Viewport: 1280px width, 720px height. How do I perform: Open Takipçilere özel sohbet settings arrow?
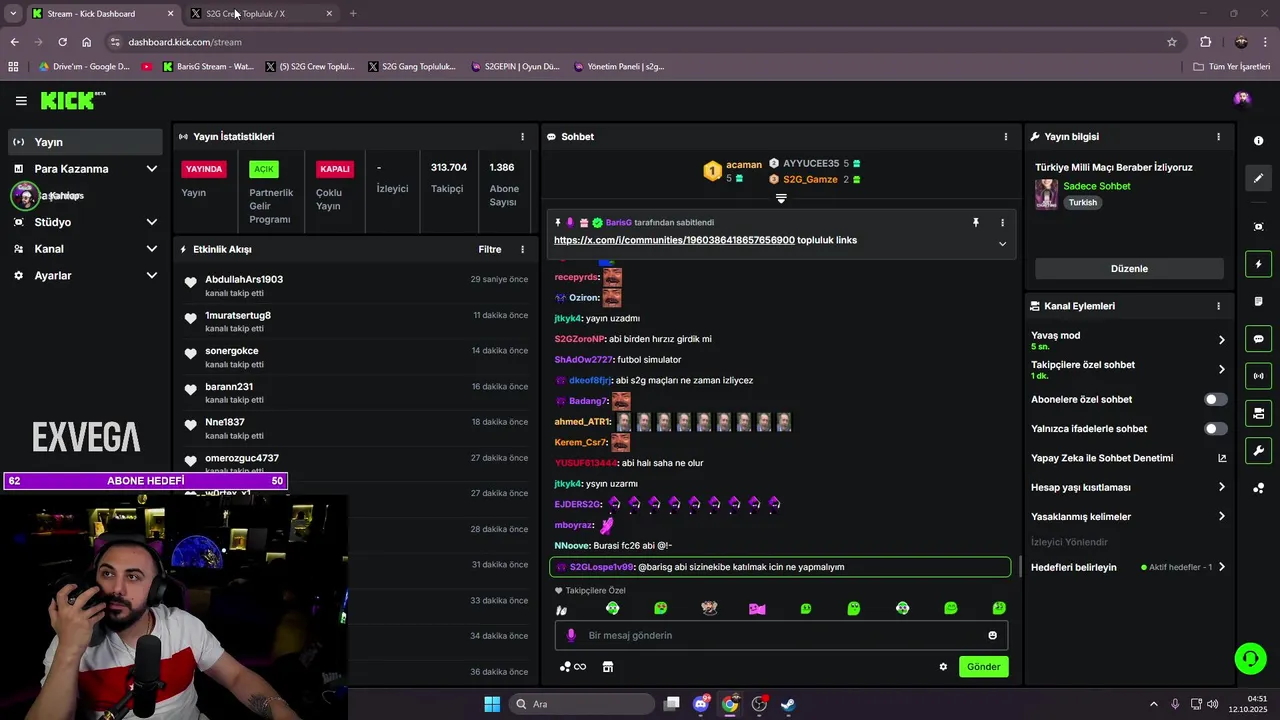point(1221,369)
